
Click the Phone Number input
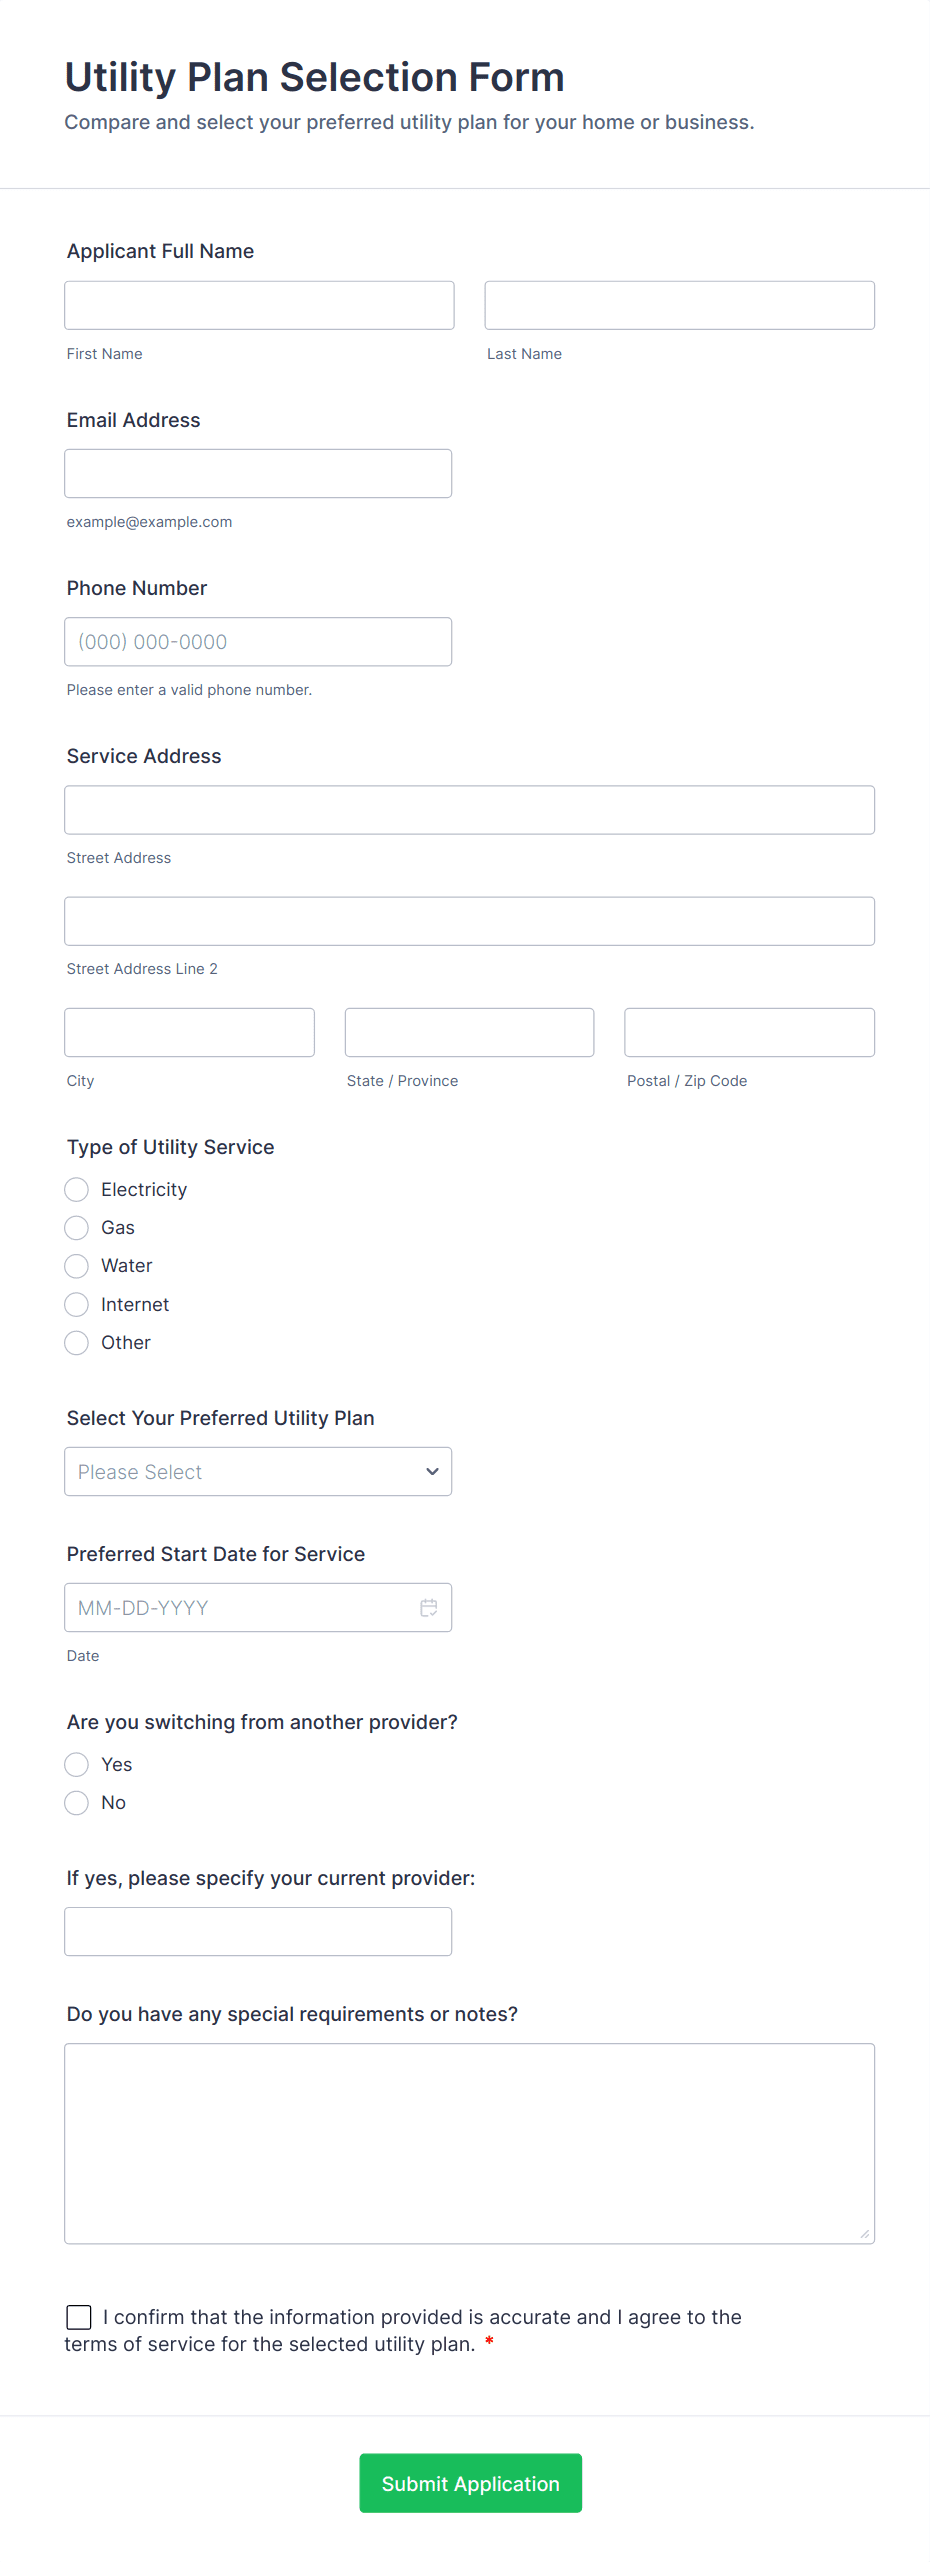[x=258, y=641]
